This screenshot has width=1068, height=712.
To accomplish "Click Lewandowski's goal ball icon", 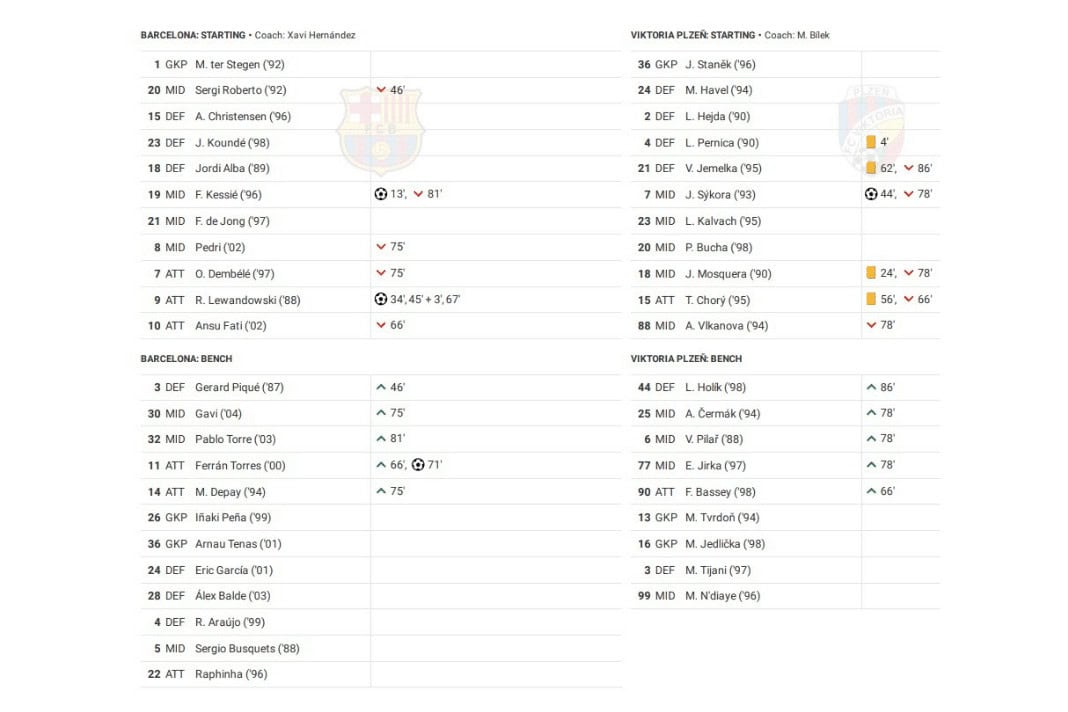I will click(x=380, y=299).
